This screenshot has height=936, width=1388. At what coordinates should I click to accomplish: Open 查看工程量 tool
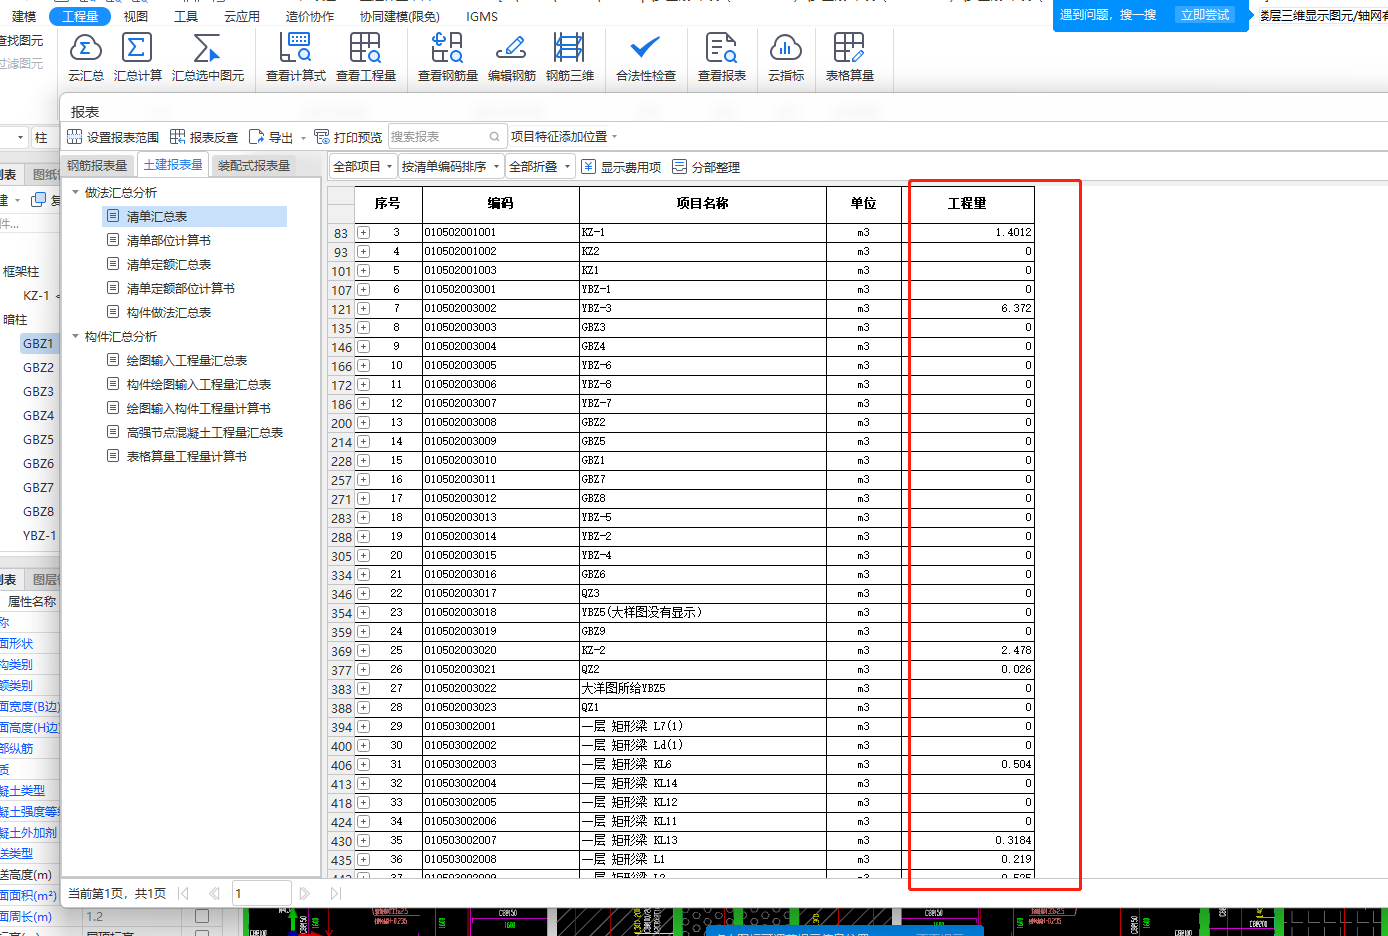coord(365,57)
